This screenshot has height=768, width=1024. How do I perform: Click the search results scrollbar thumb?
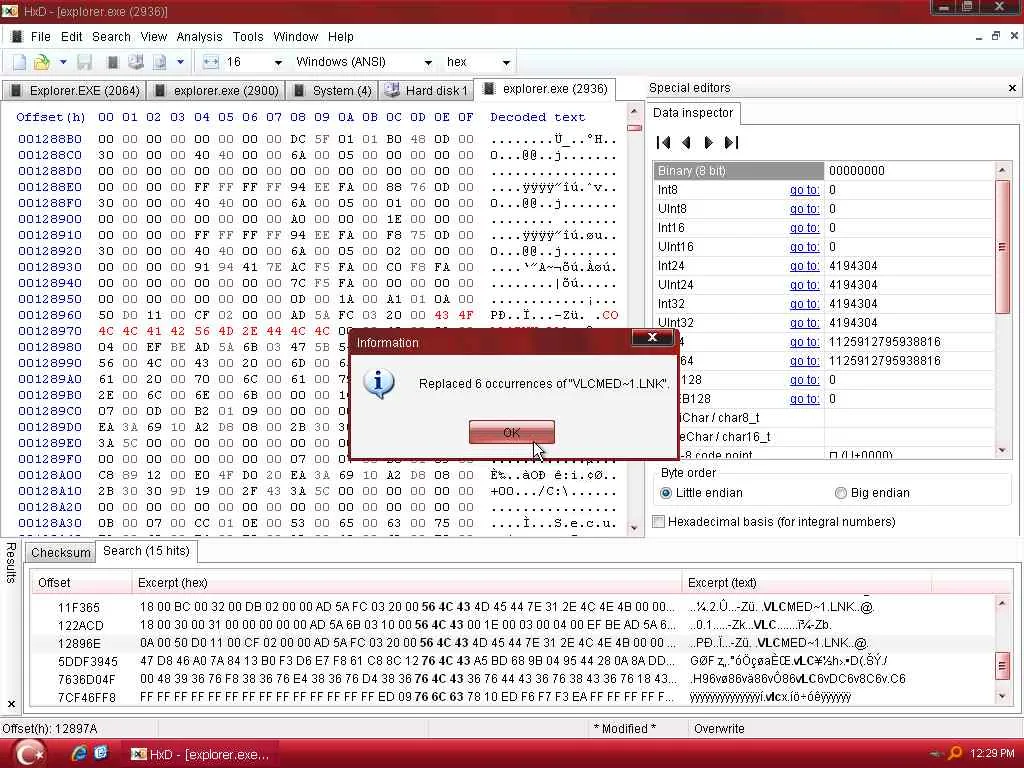1002,666
